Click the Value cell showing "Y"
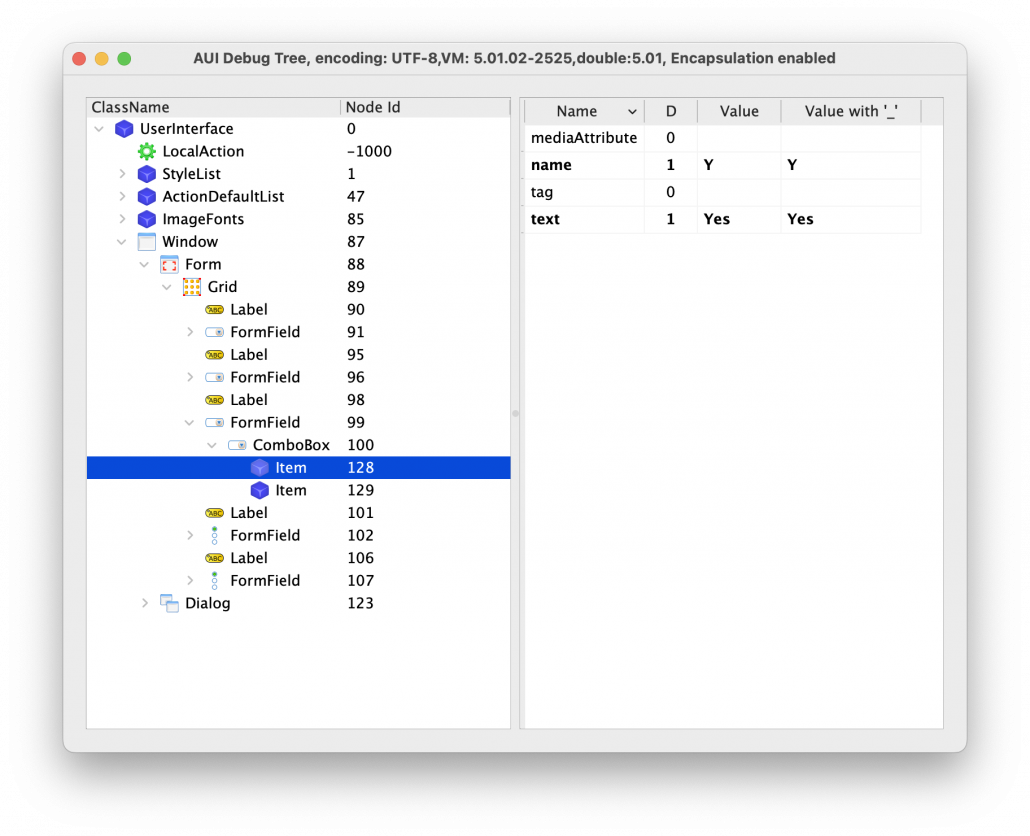Viewport: 1030px width, 836px height. (739, 165)
